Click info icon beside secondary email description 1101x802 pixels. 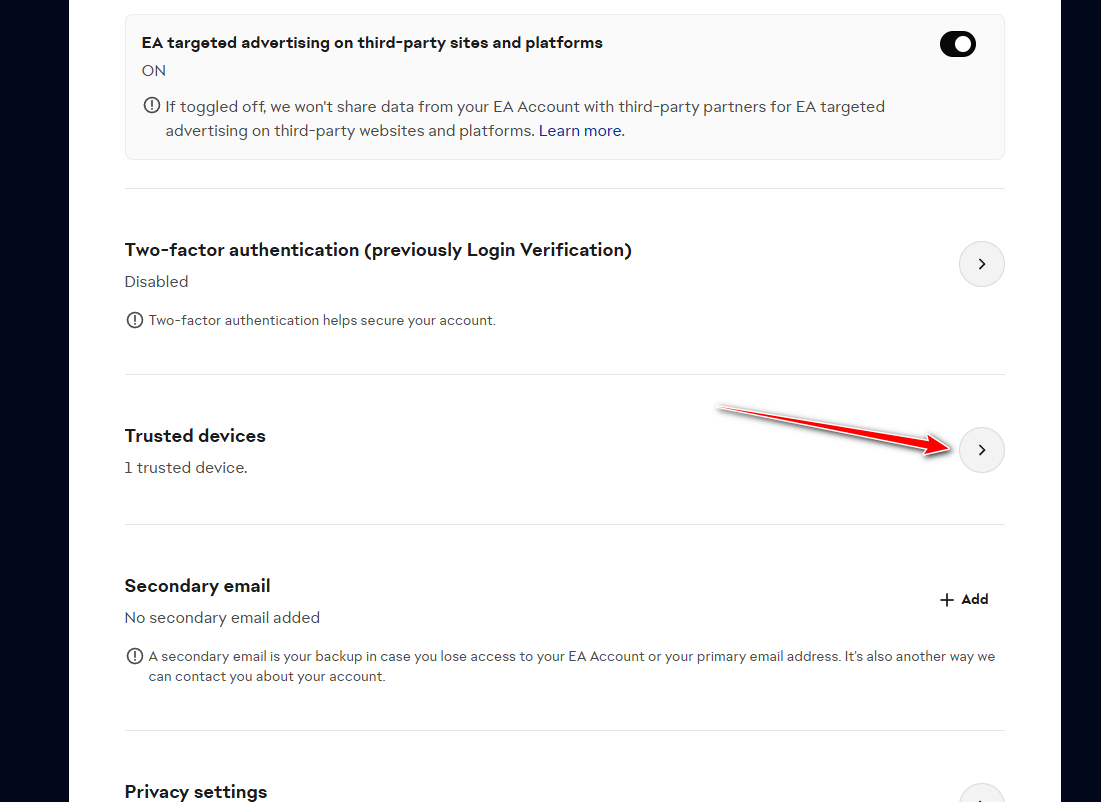tap(135, 657)
